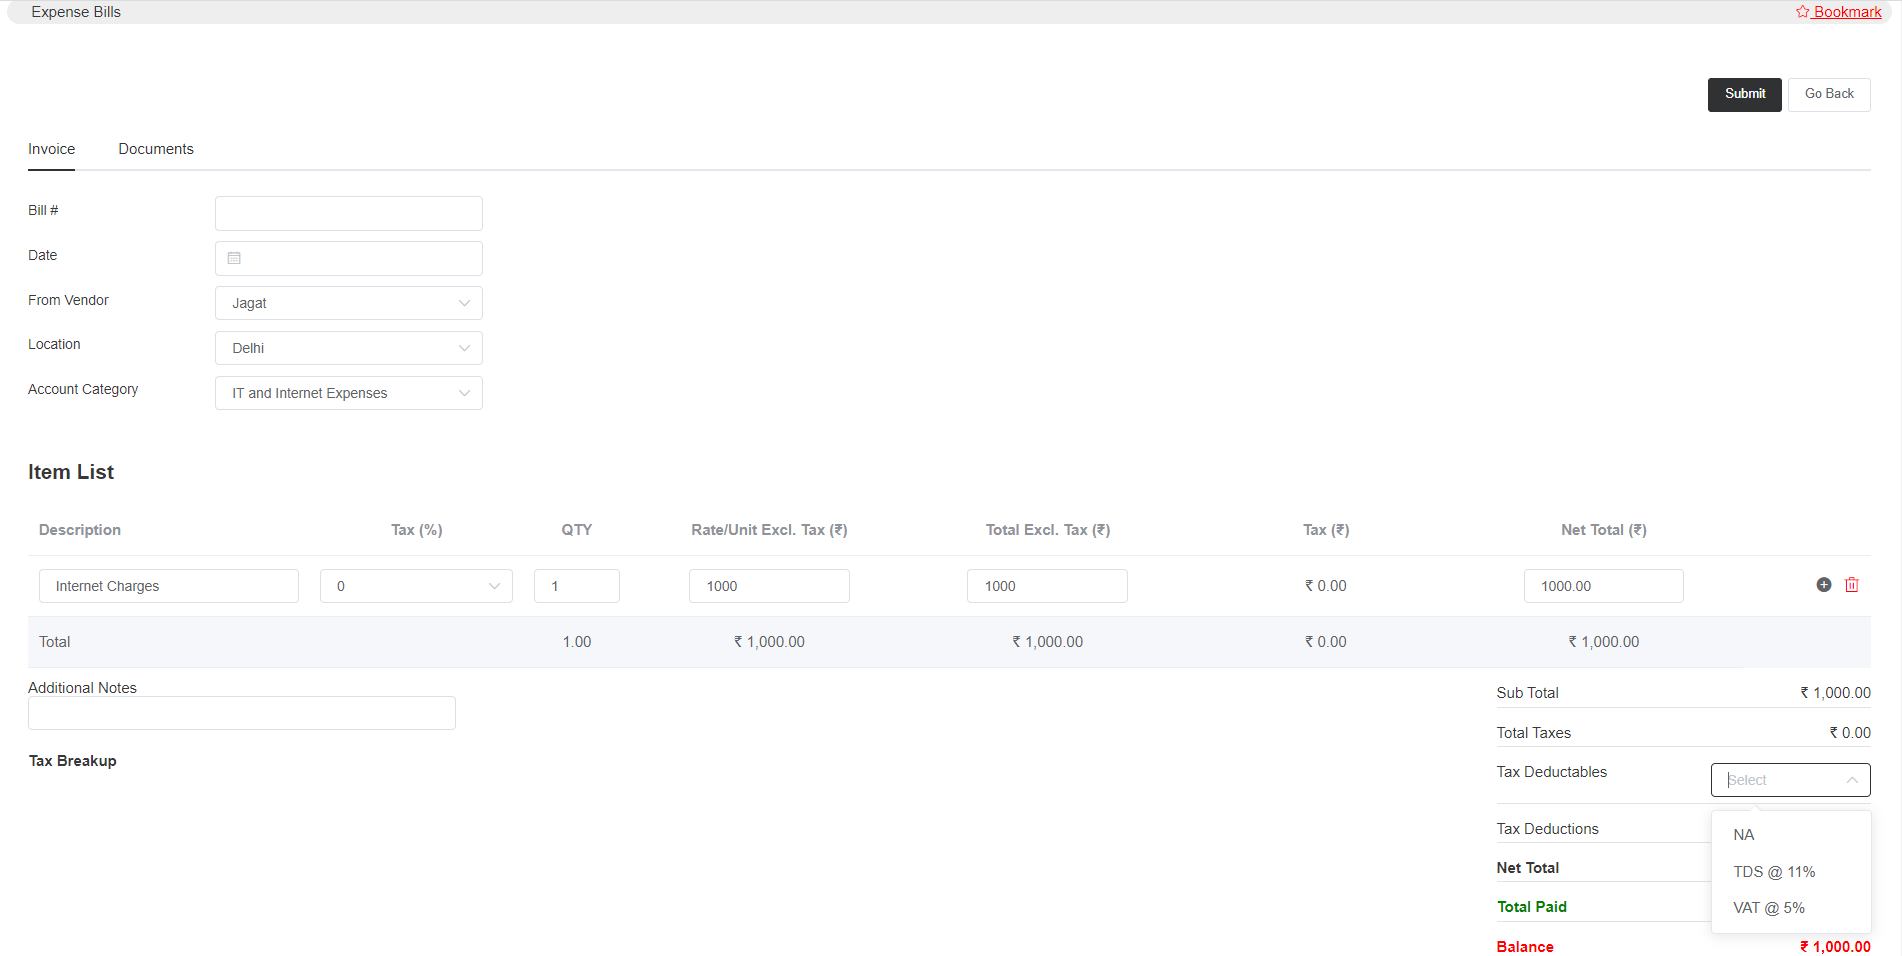Click the trash icon to delete the item row
Image resolution: width=1902 pixels, height=956 pixels.
pyautogui.click(x=1851, y=584)
